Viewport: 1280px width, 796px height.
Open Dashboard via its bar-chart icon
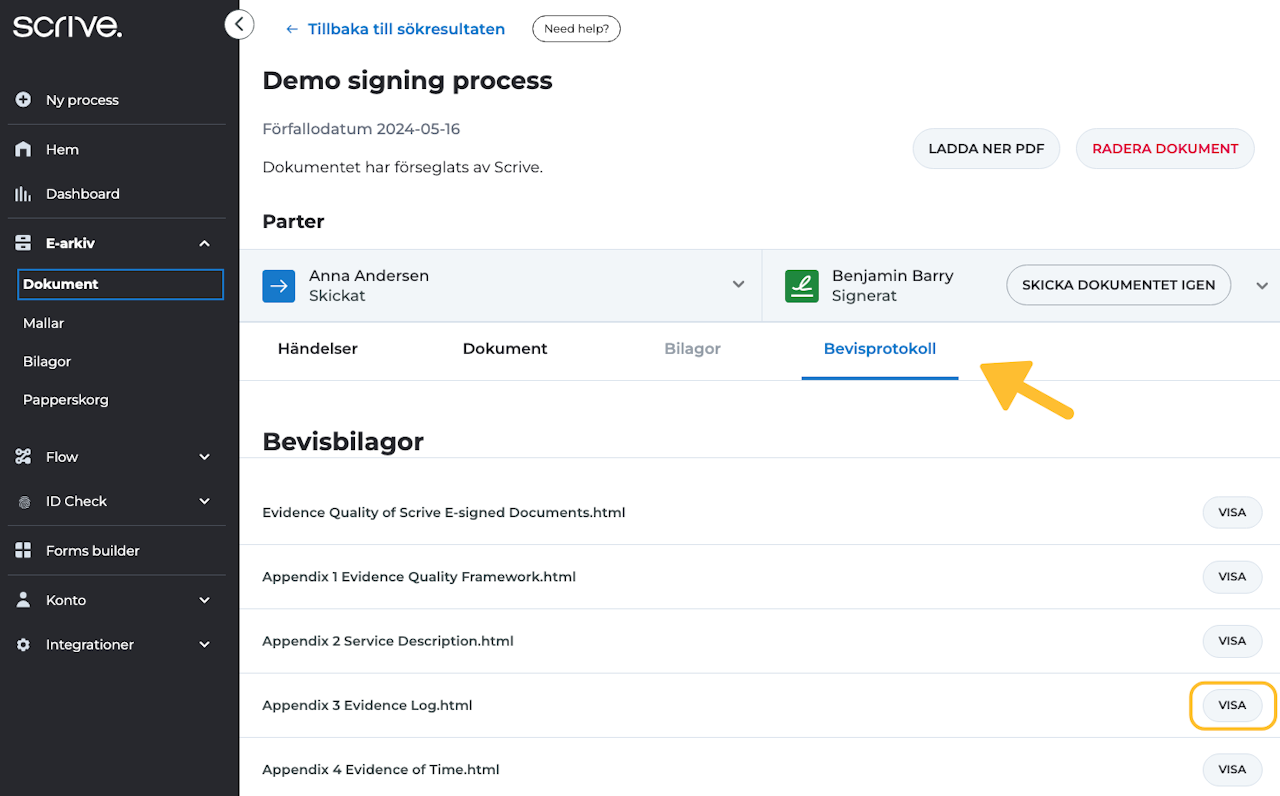coord(24,194)
